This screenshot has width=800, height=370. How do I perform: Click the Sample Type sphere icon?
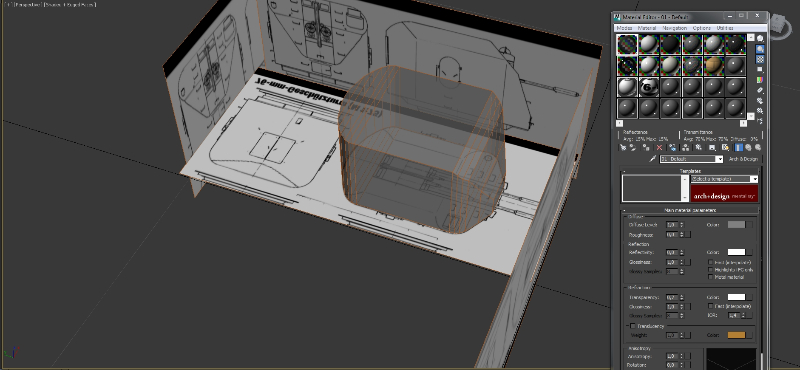(760, 38)
